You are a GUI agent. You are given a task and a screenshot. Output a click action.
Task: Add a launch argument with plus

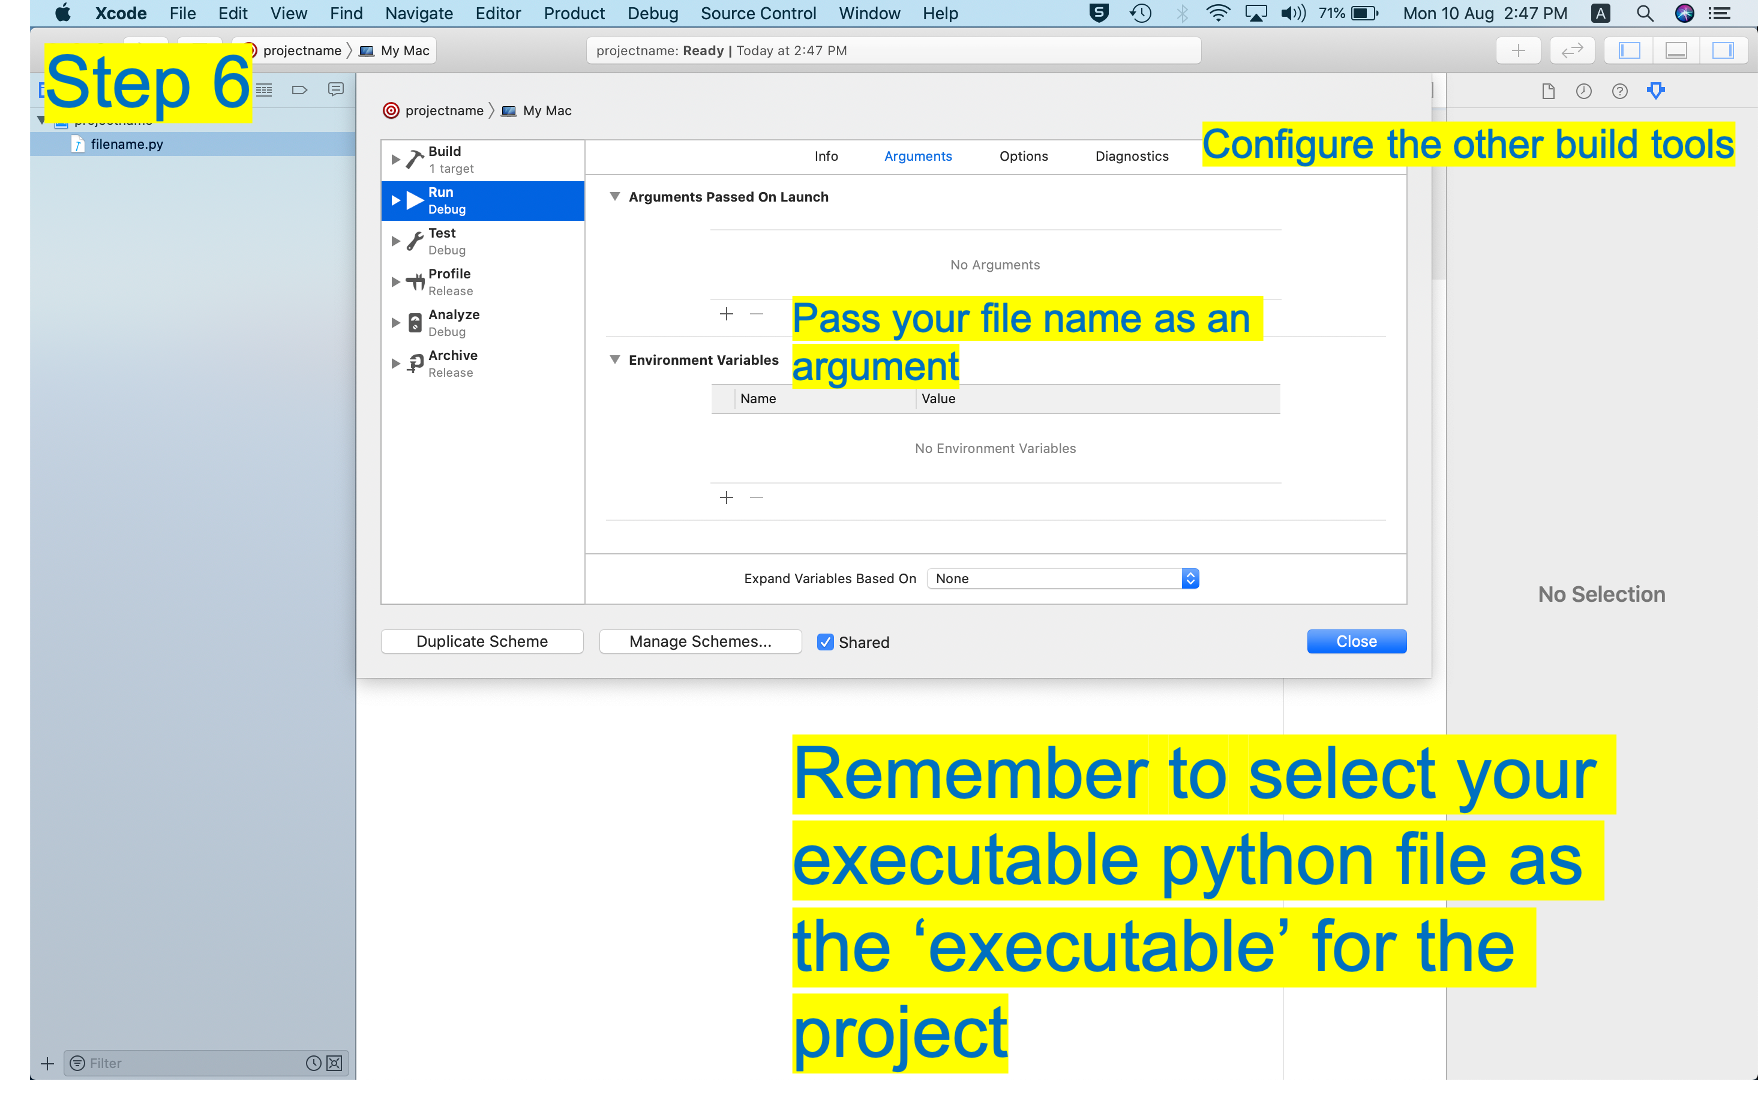[x=727, y=314]
